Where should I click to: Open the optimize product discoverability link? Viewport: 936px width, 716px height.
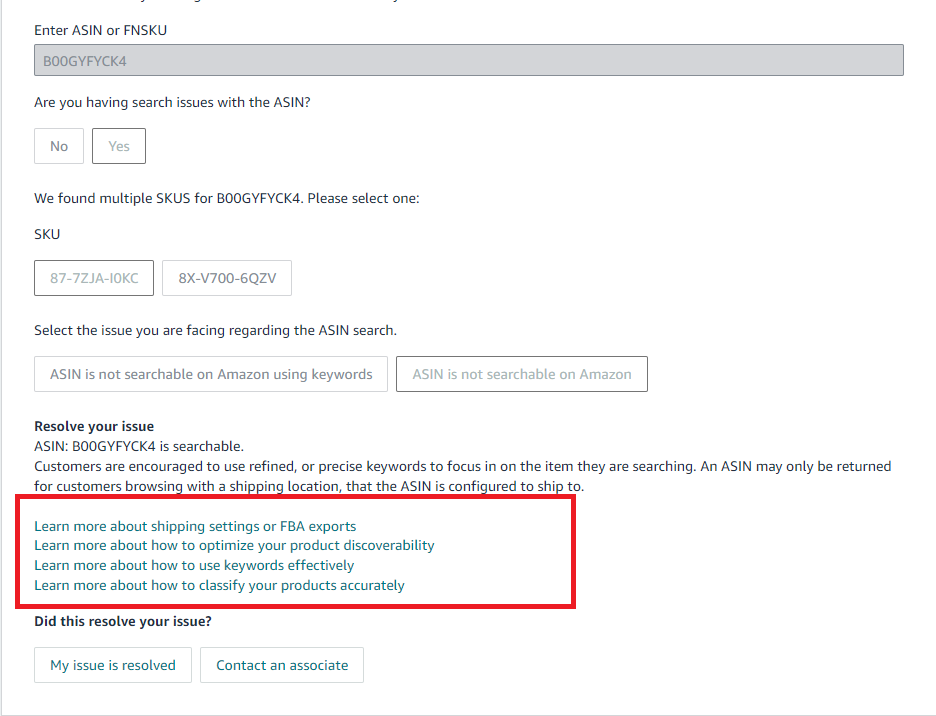coord(234,546)
